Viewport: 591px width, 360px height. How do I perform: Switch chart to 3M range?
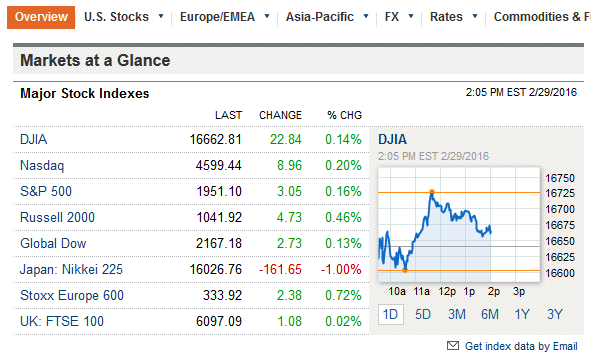point(456,314)
